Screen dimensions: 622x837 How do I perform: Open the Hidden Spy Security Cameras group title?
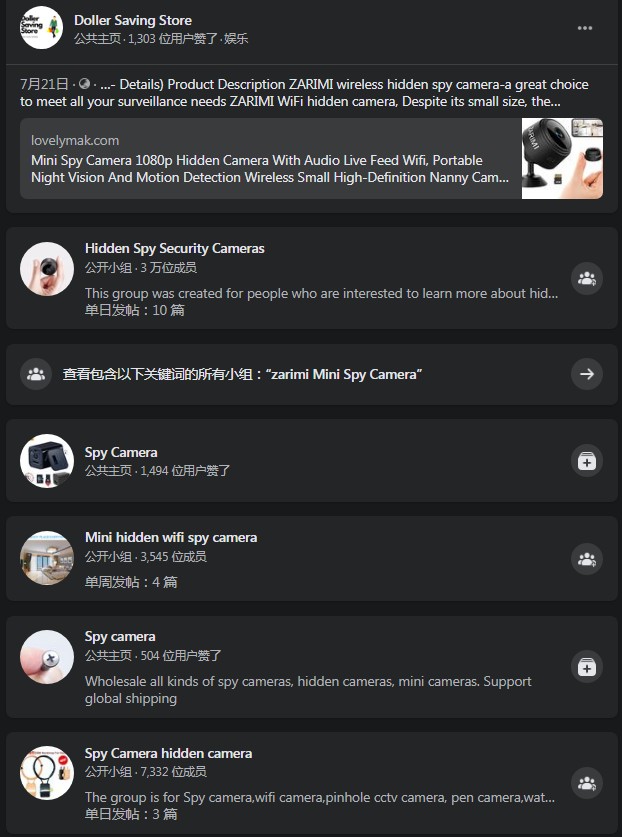point(175,249)
